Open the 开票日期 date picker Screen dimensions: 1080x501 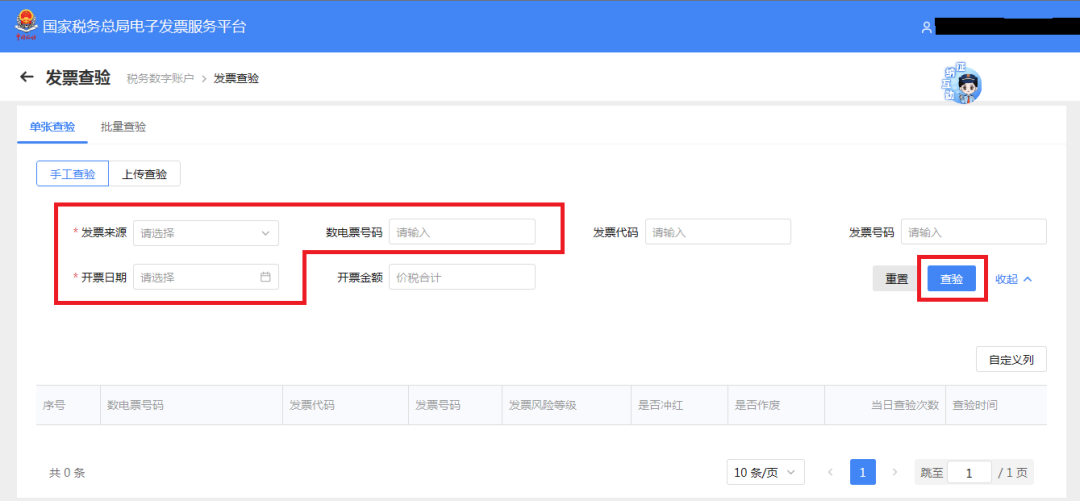click(x=206, y=277)
